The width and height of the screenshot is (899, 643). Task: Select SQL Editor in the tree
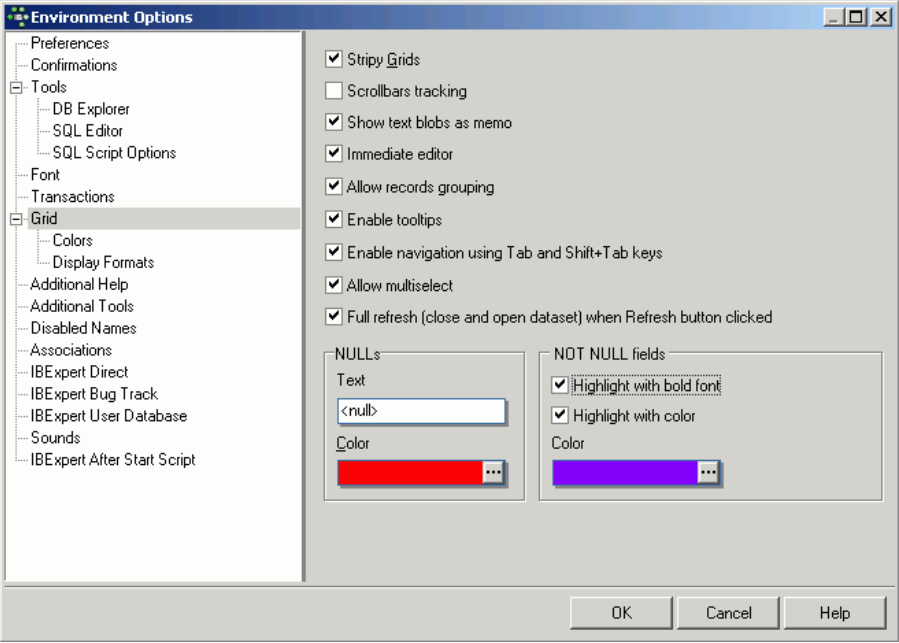point(88,131)
